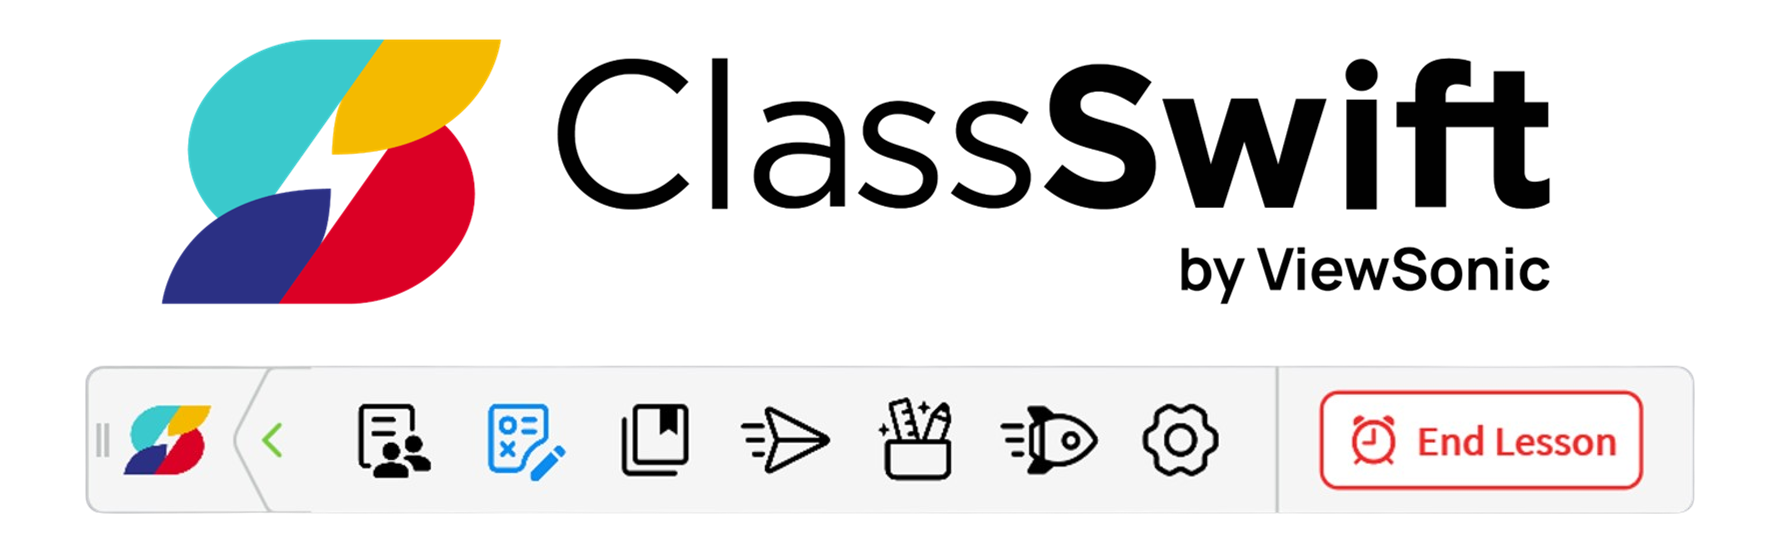Click the large ClassSwift lightning S emblem
This screenshot has width=1768, height=559.
(331, 171)
